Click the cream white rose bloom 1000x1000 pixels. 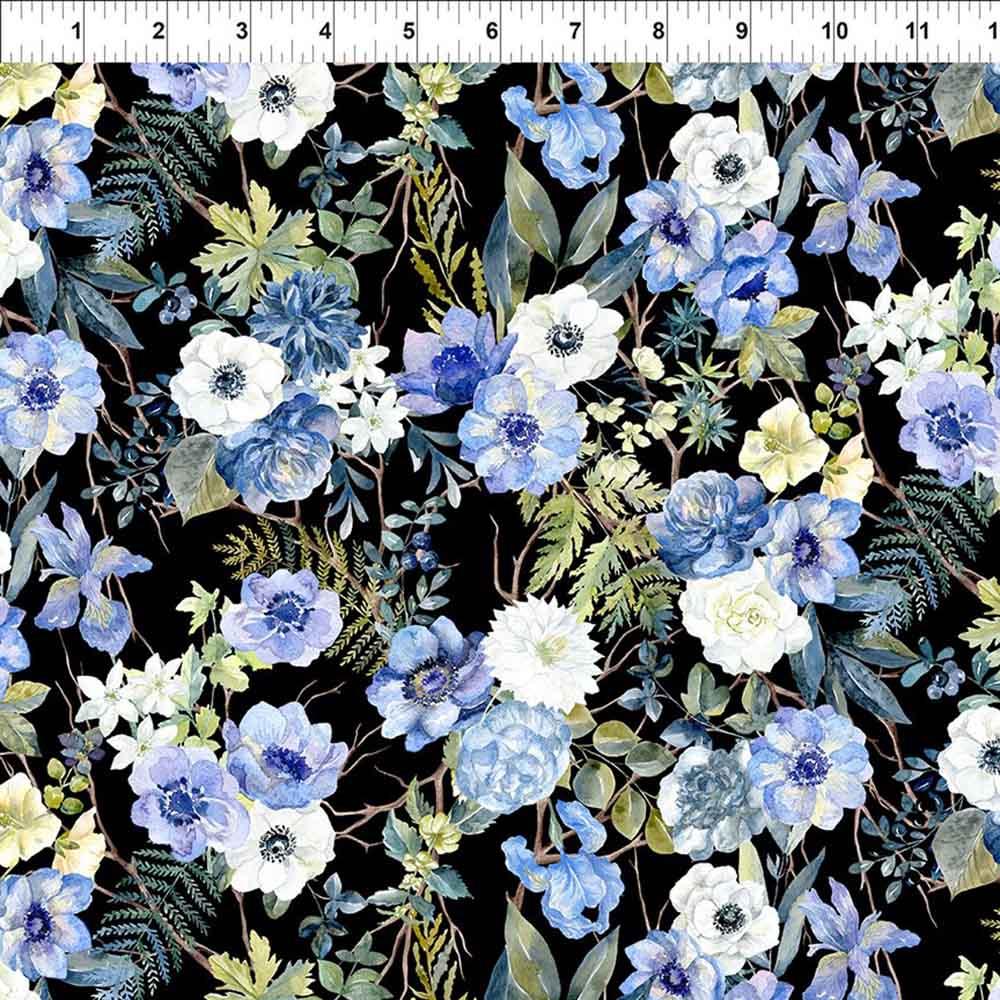[743, 615]
